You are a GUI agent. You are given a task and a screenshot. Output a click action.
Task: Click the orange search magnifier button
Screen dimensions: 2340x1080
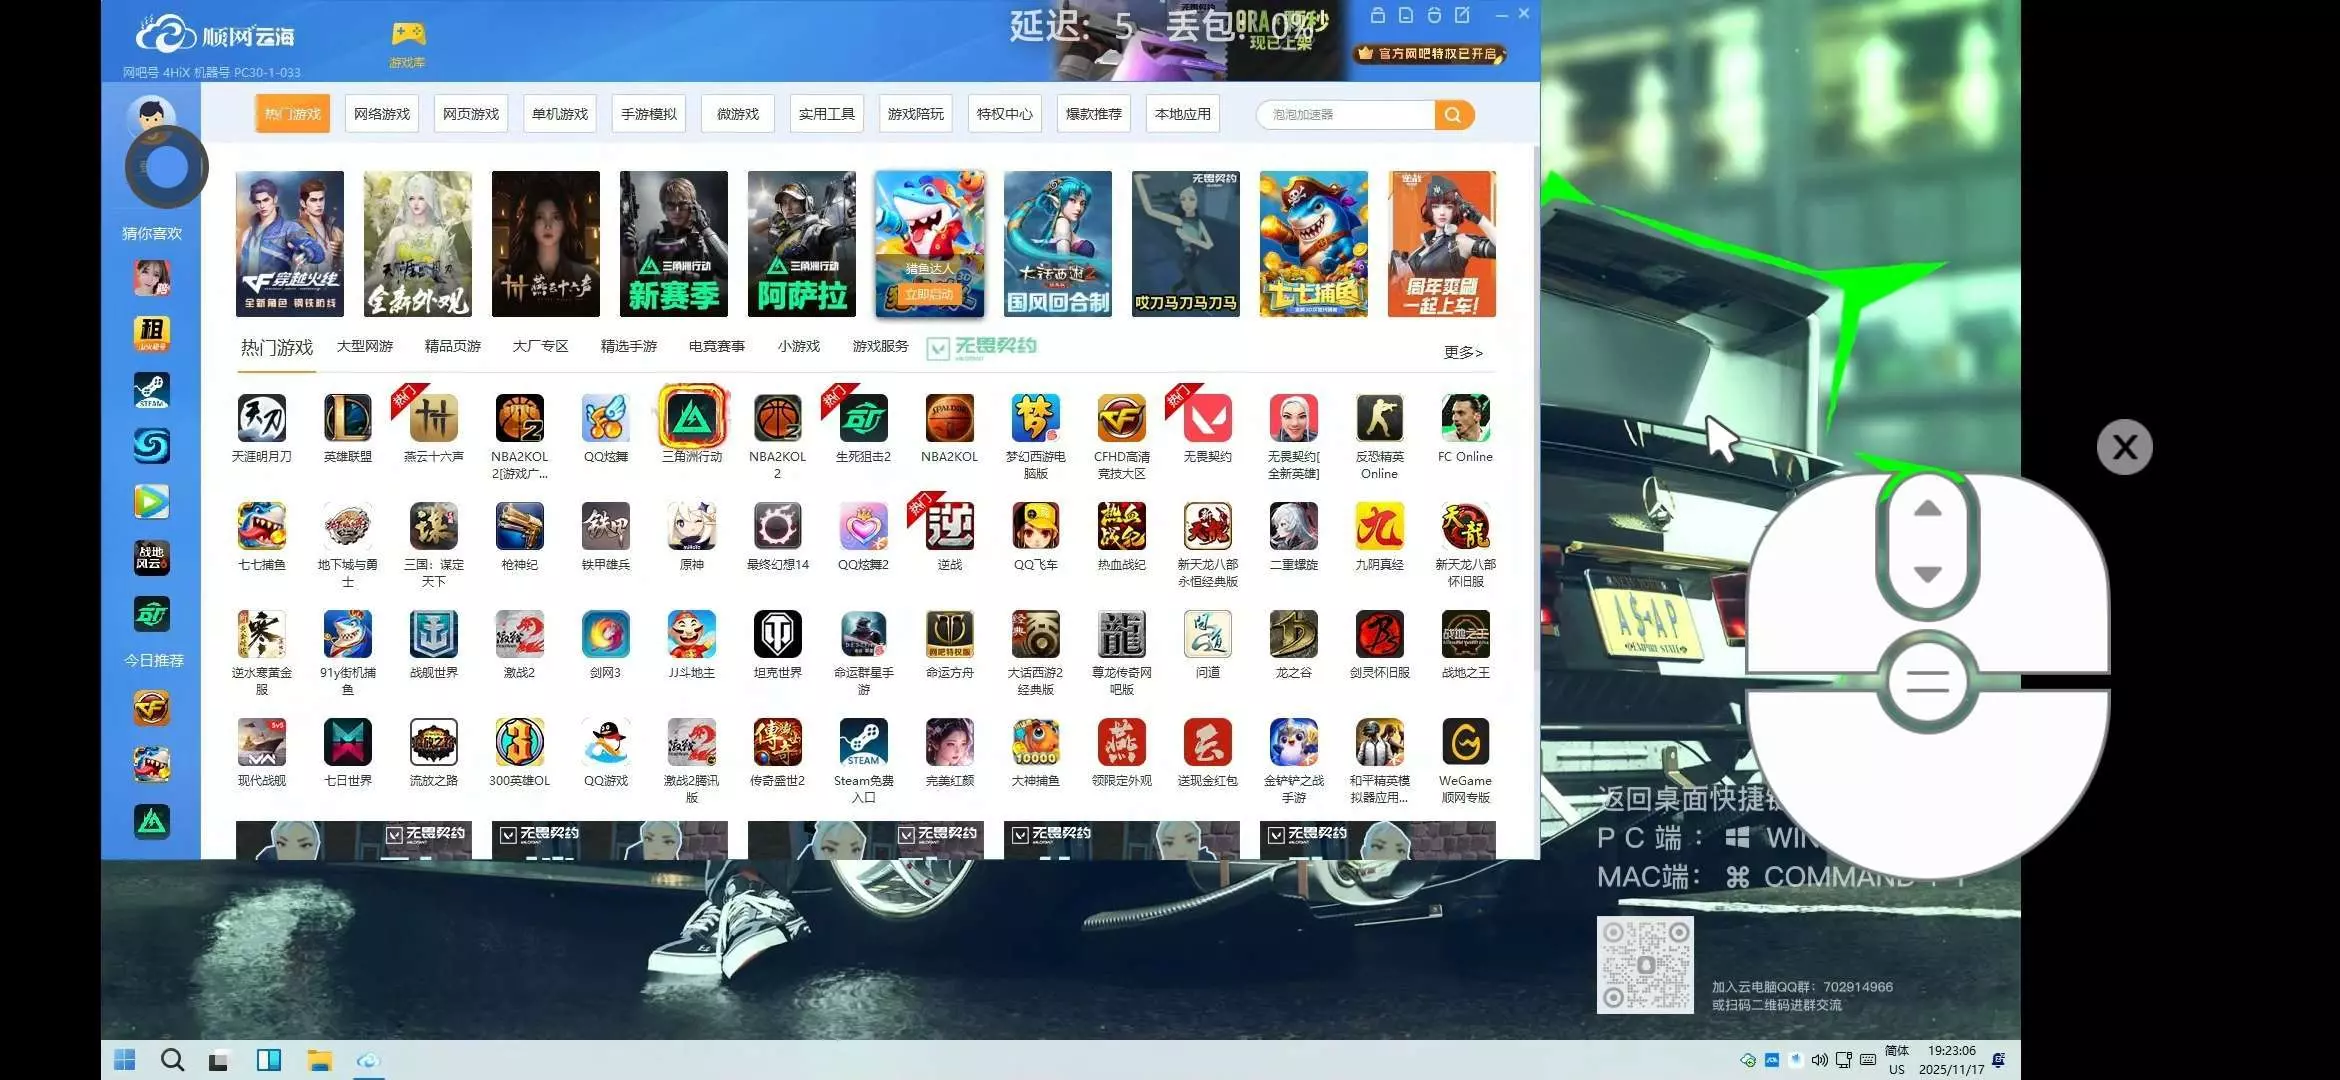coord(1453,115)
